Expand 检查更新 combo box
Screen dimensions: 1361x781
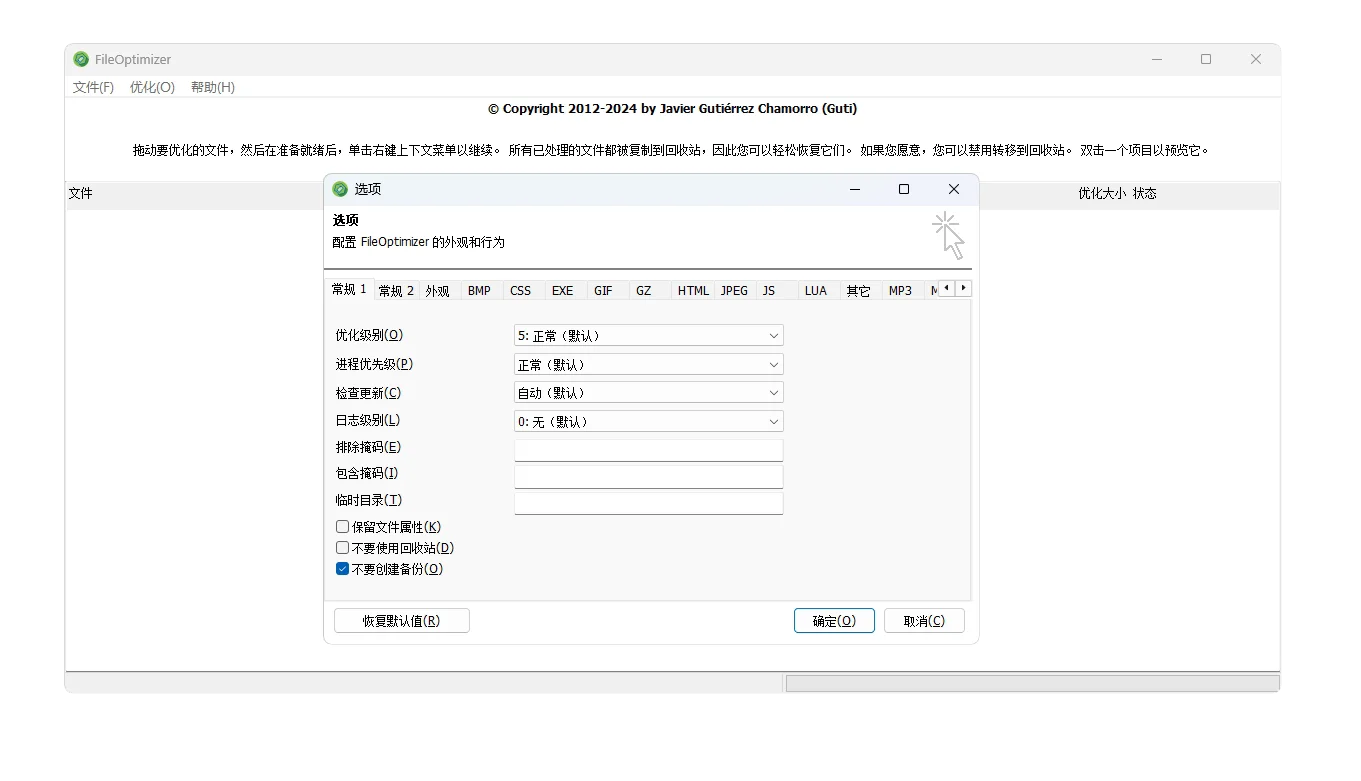[649, 393]
